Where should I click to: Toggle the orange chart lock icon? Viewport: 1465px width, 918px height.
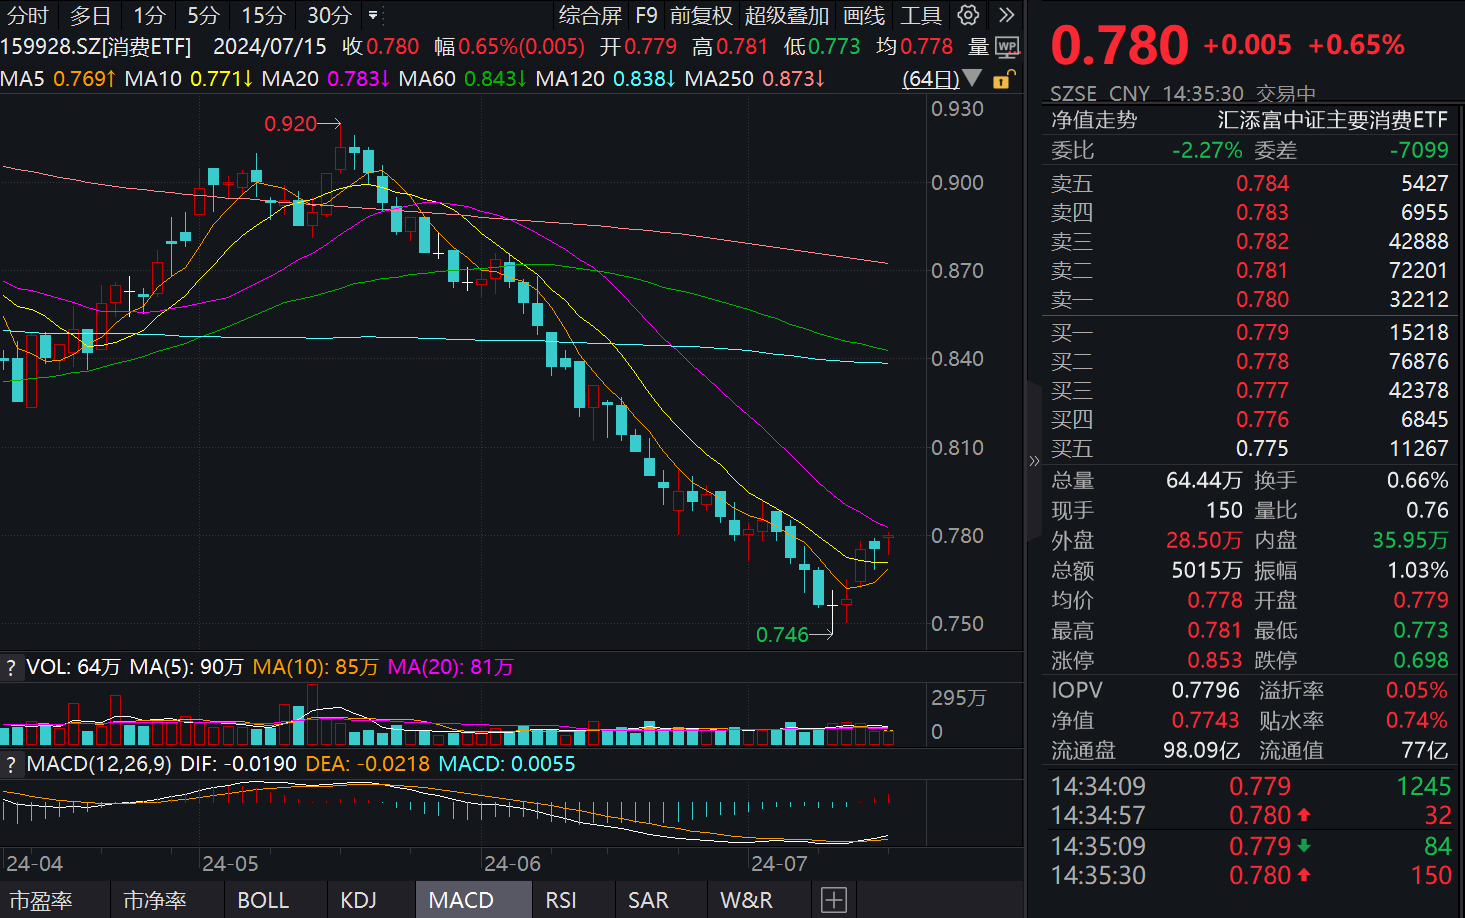tap(1004, 79)
